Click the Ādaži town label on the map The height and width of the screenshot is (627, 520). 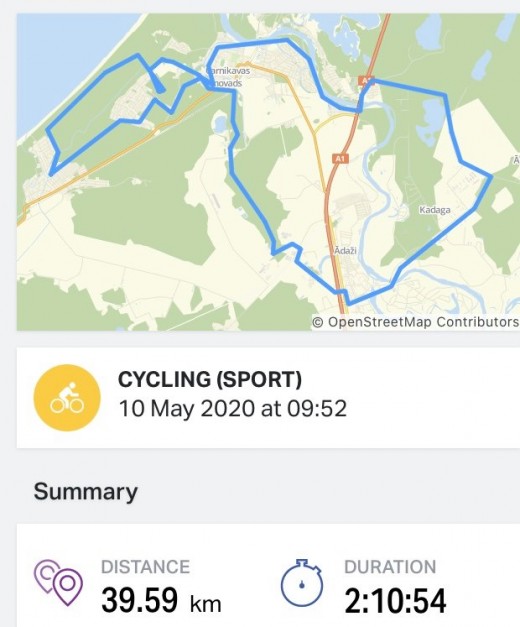[345, 250]
